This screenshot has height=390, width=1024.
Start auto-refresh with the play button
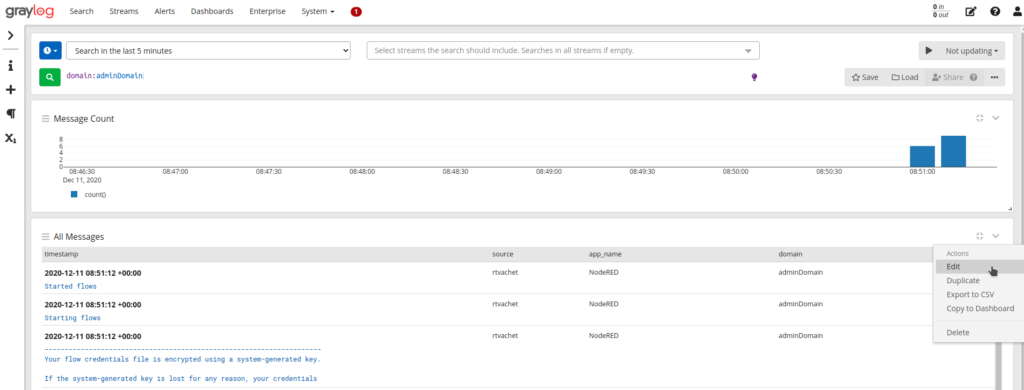click(929, 51)
